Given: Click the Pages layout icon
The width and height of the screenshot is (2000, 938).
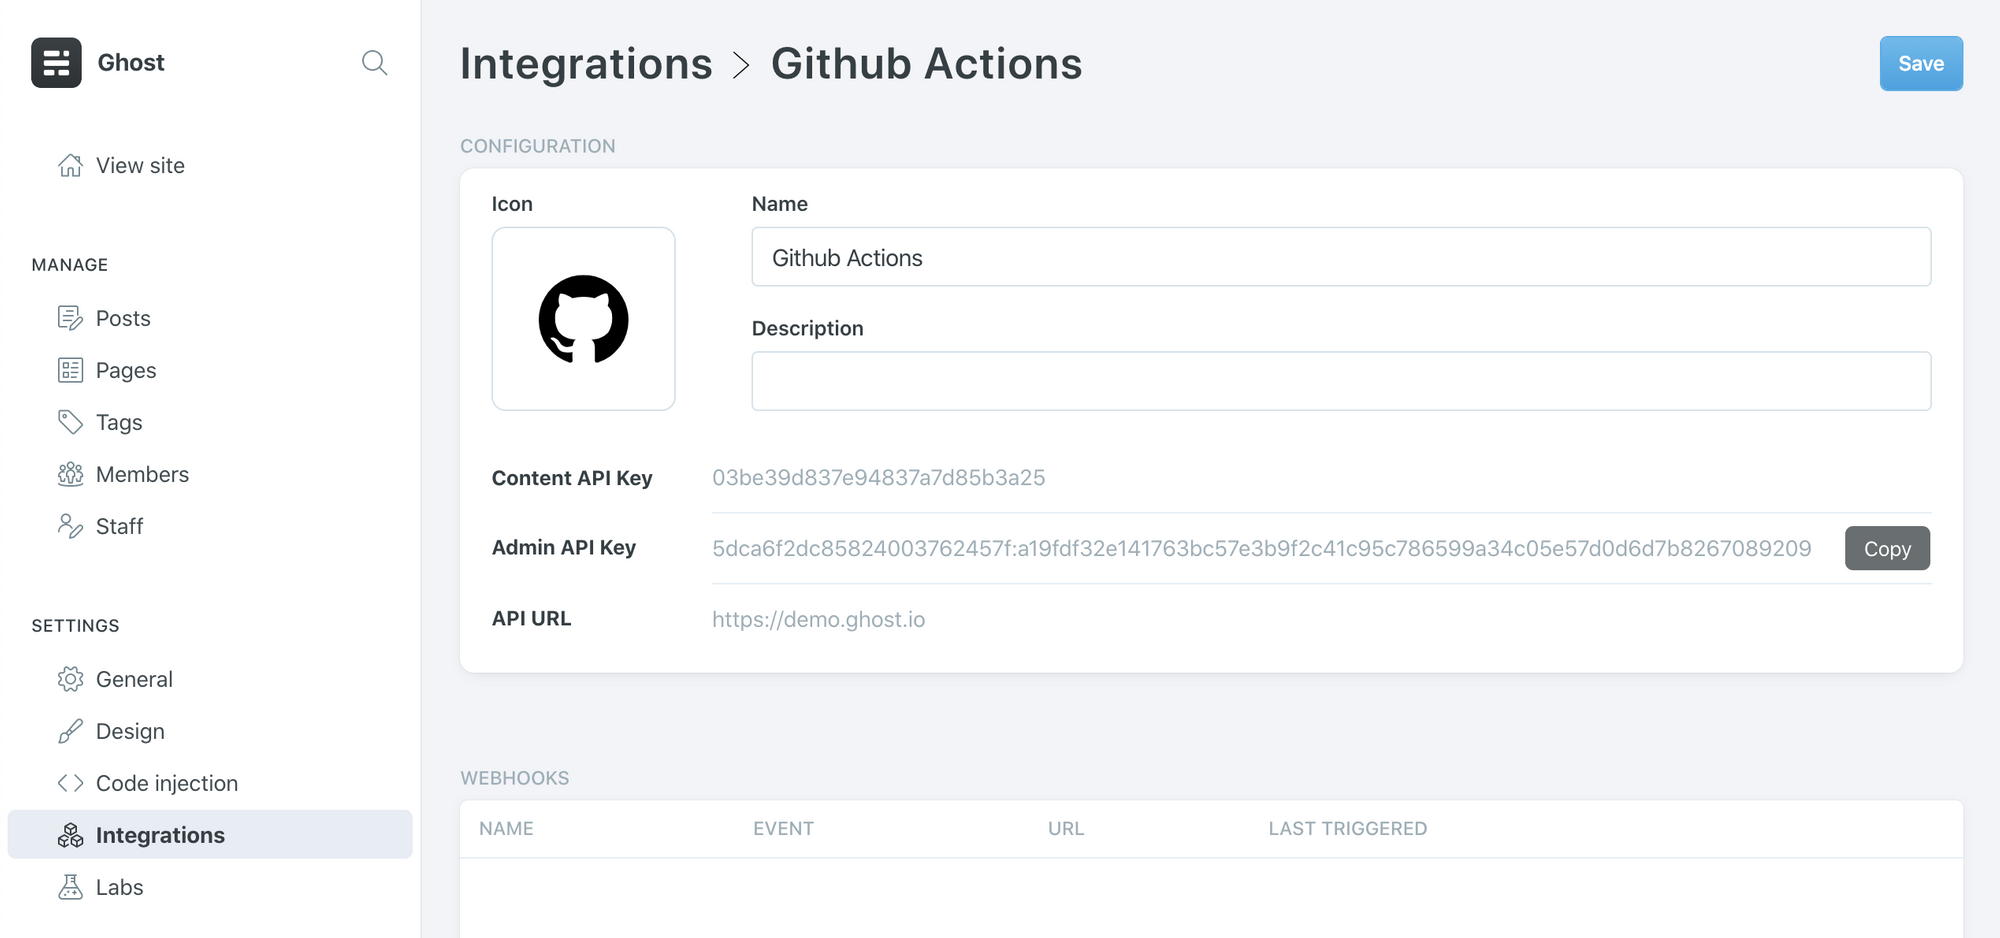Looking at the screenshot, I should pos(70,370).
